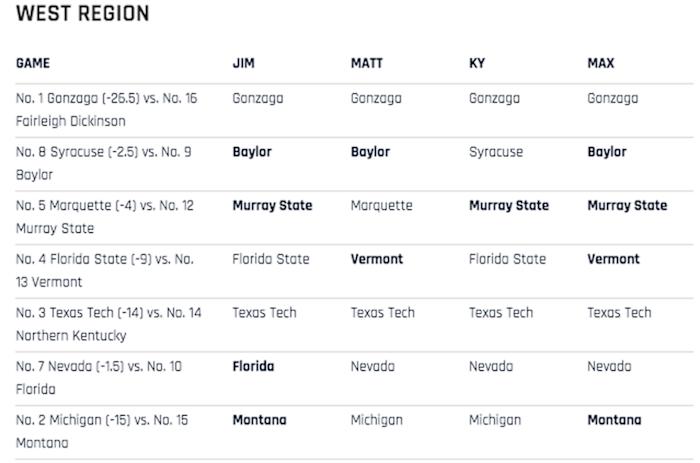Viewport: 700px width, 463px height.
Task: Click Jim's bold Baylor pick
Action: 251,152
